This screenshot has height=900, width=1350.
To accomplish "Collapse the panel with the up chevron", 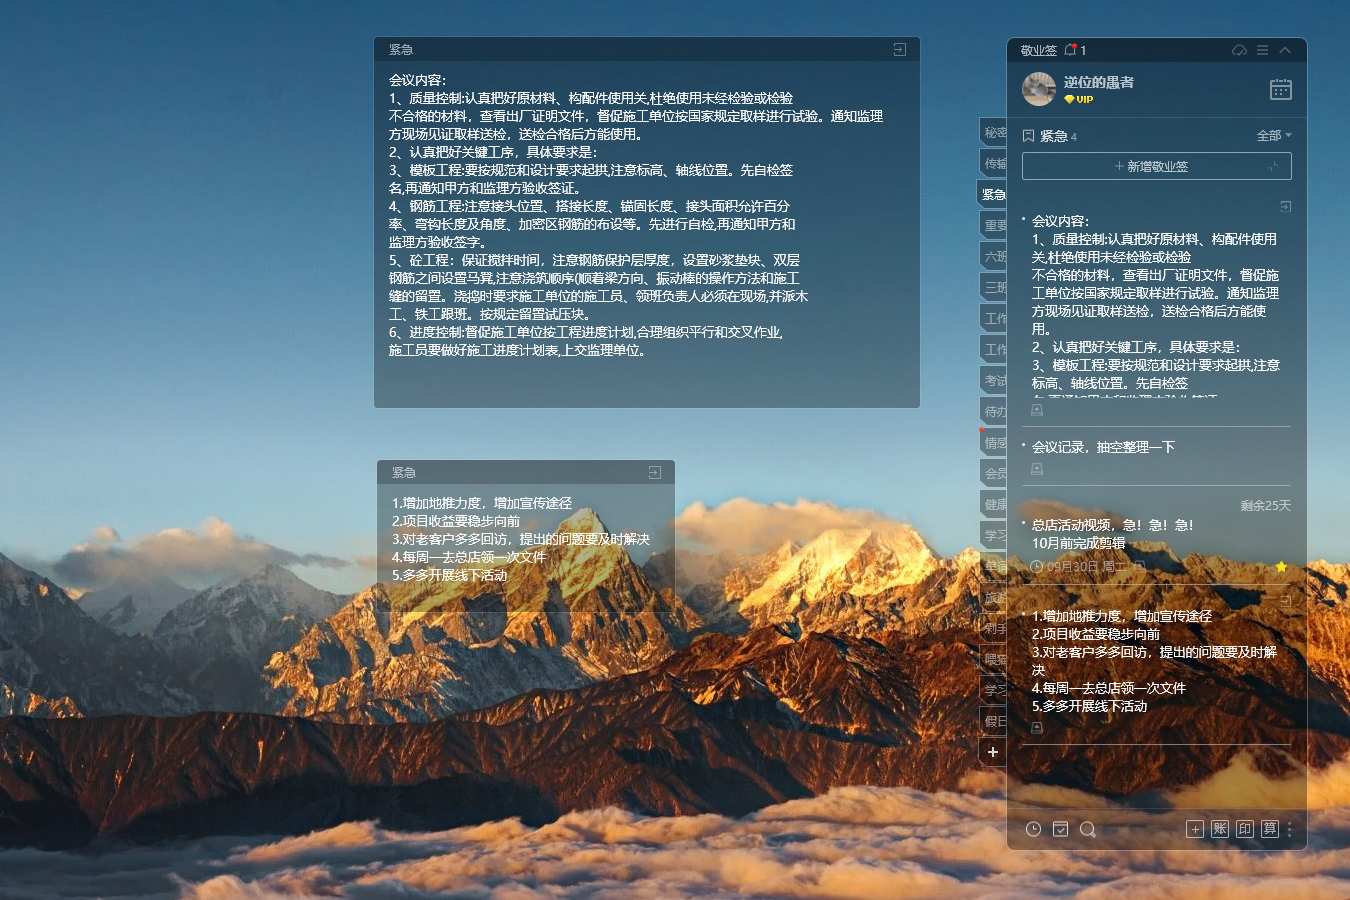I will coord(1285,50).
